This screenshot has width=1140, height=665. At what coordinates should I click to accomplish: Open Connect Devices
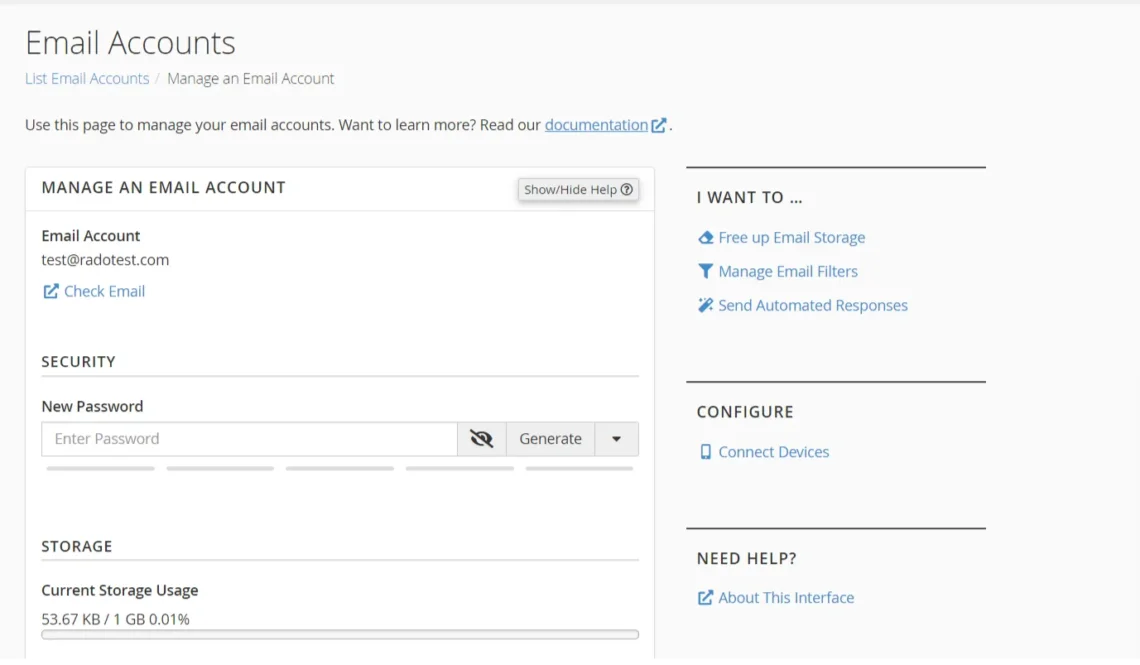[x=773, y=452]
